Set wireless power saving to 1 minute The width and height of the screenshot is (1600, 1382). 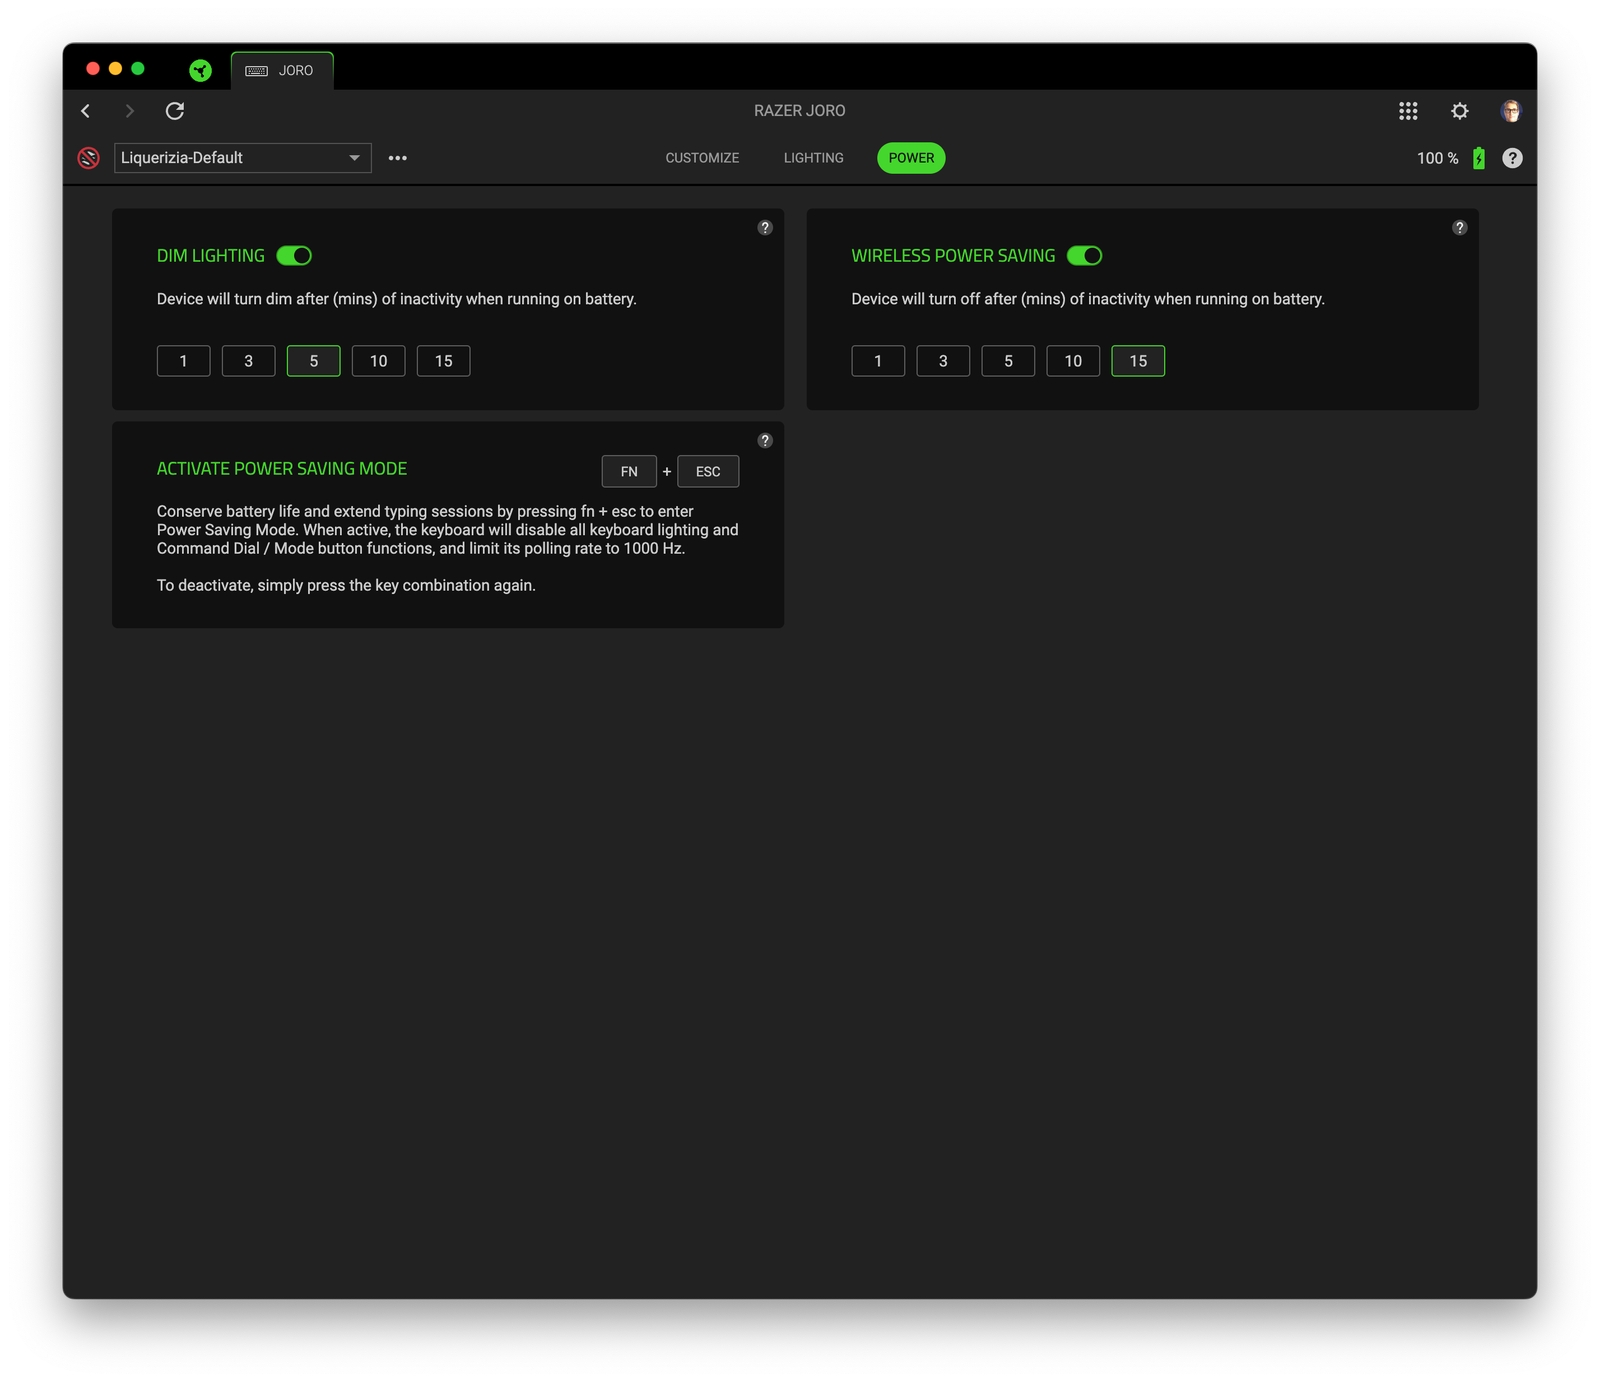[878, 361]
